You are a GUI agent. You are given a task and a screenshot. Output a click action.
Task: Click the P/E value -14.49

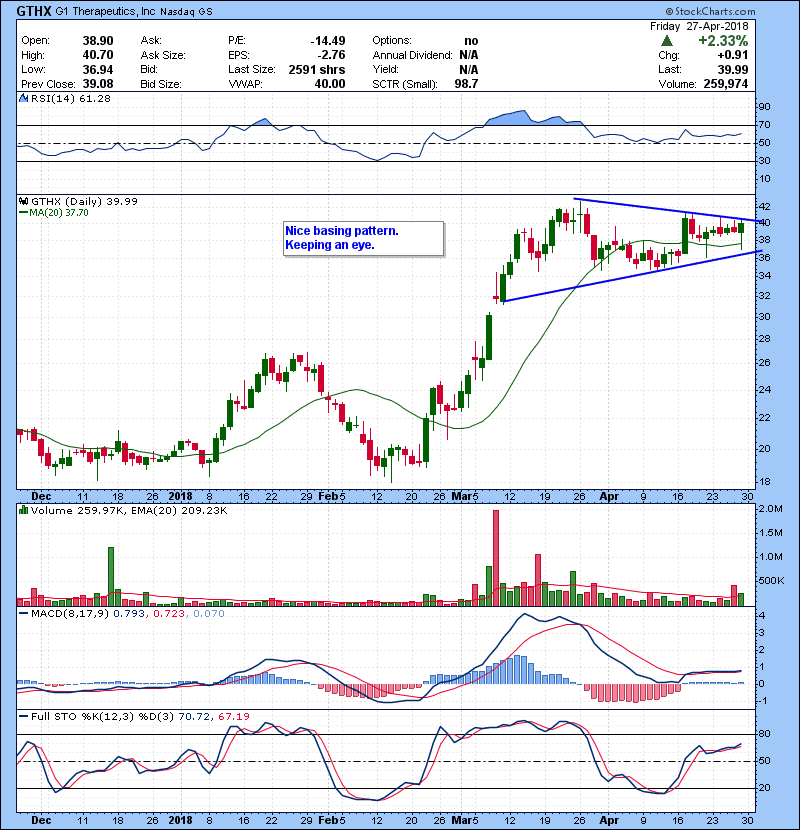pyautogui.click(x=328, y=41)
